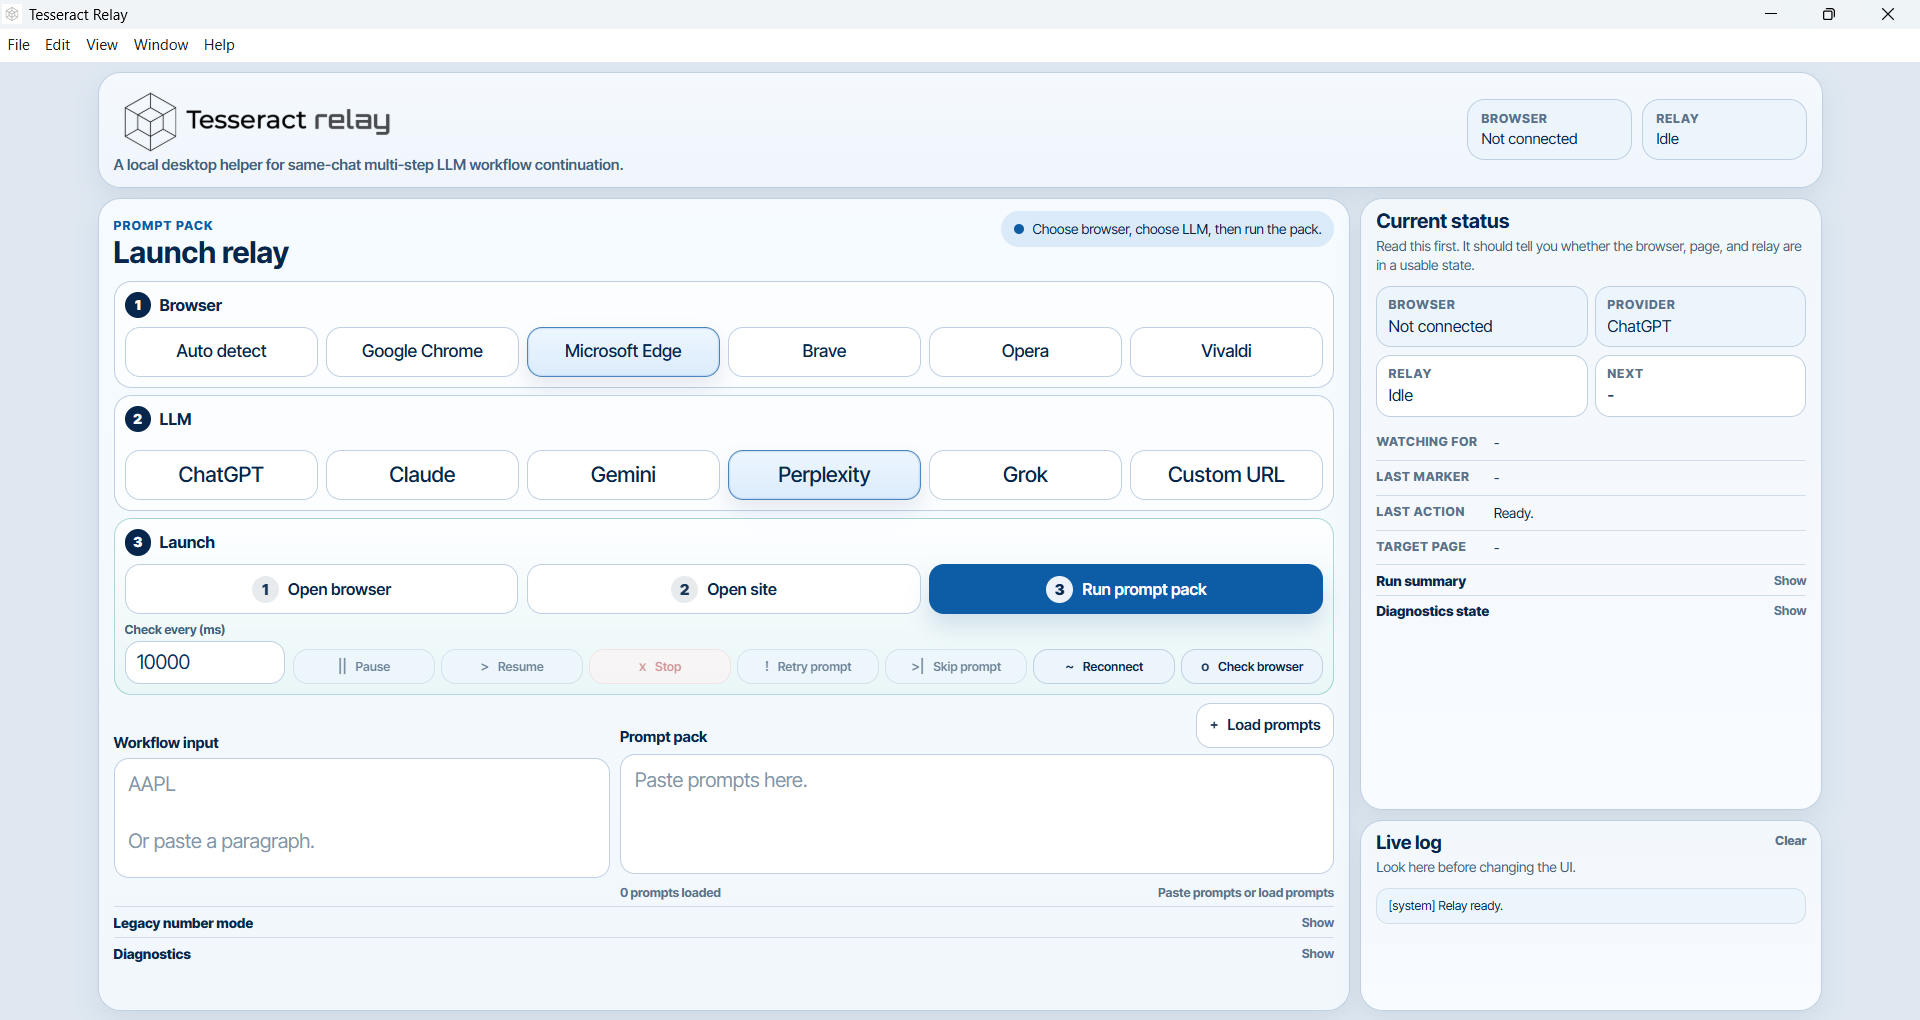Open the Help menu
The image size is (1920, 1020).
[x=219, y=45]
